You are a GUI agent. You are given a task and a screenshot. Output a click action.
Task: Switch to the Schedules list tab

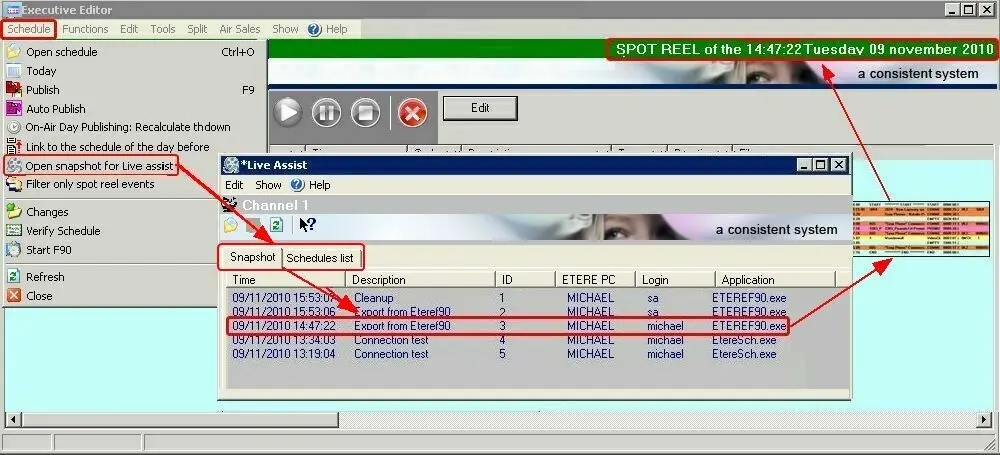click(320, 257)
